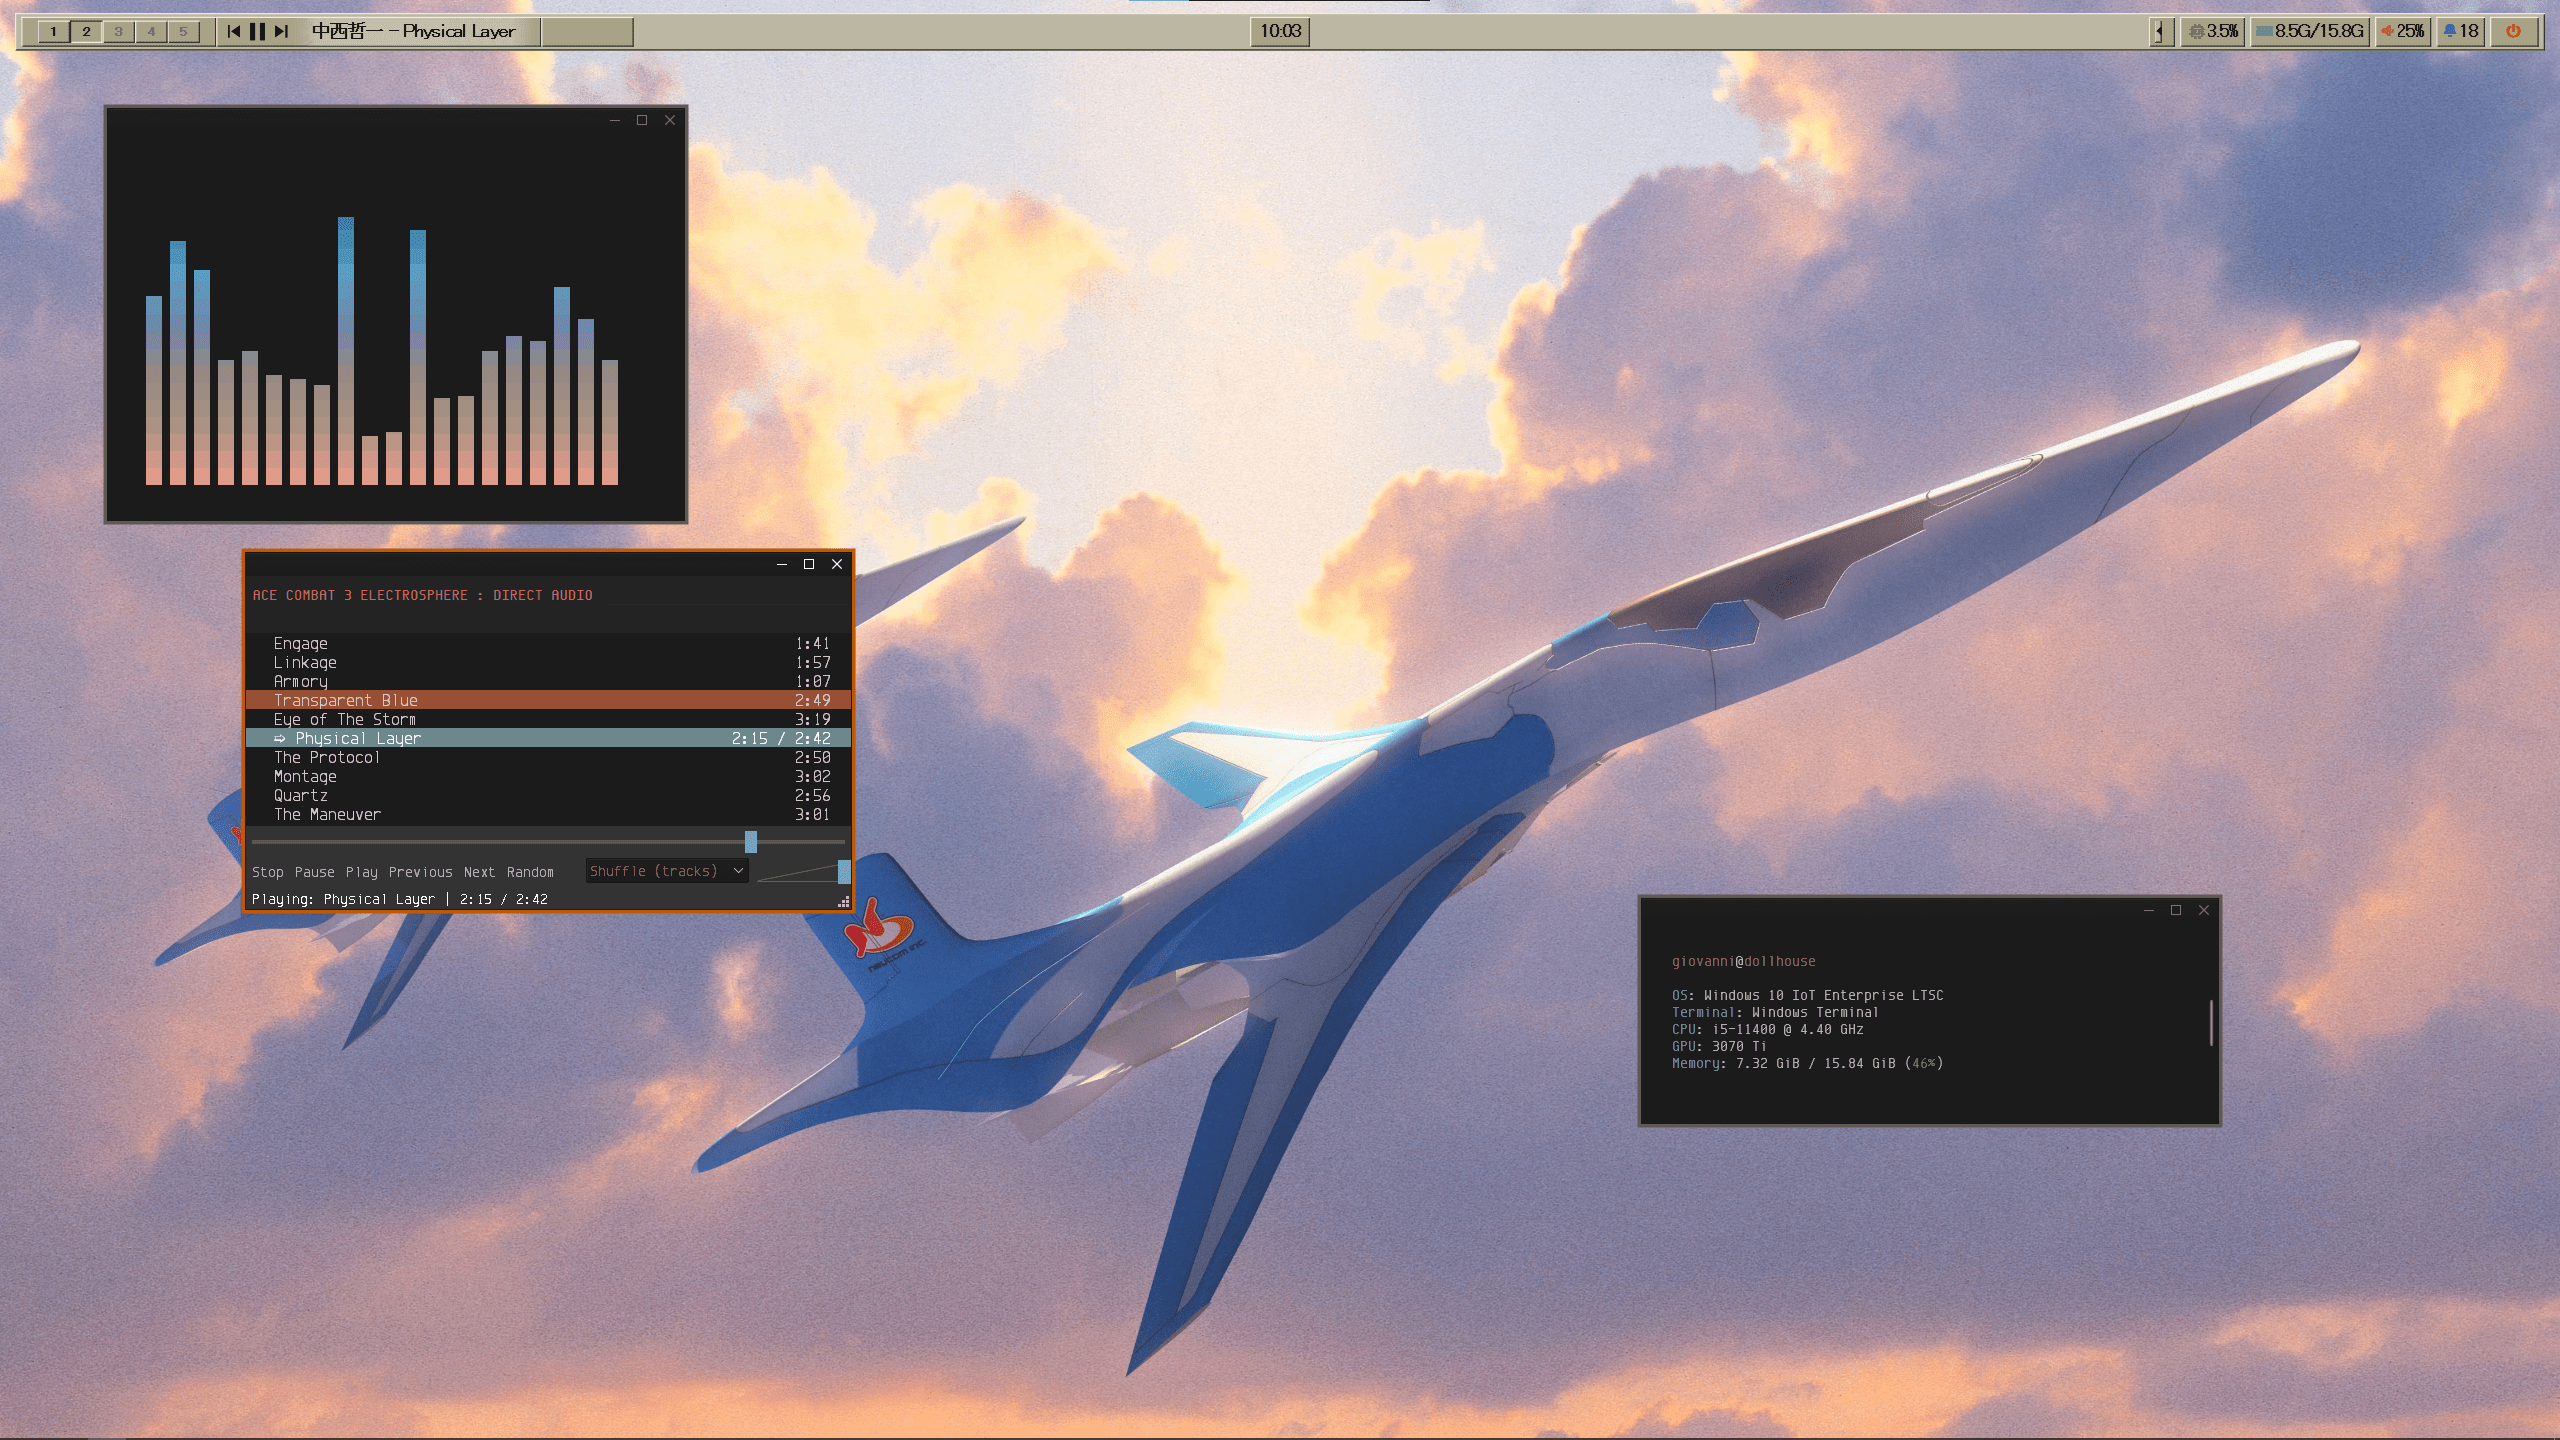Close the music player window
The image size is (2560, 1440).
(837, 564)
